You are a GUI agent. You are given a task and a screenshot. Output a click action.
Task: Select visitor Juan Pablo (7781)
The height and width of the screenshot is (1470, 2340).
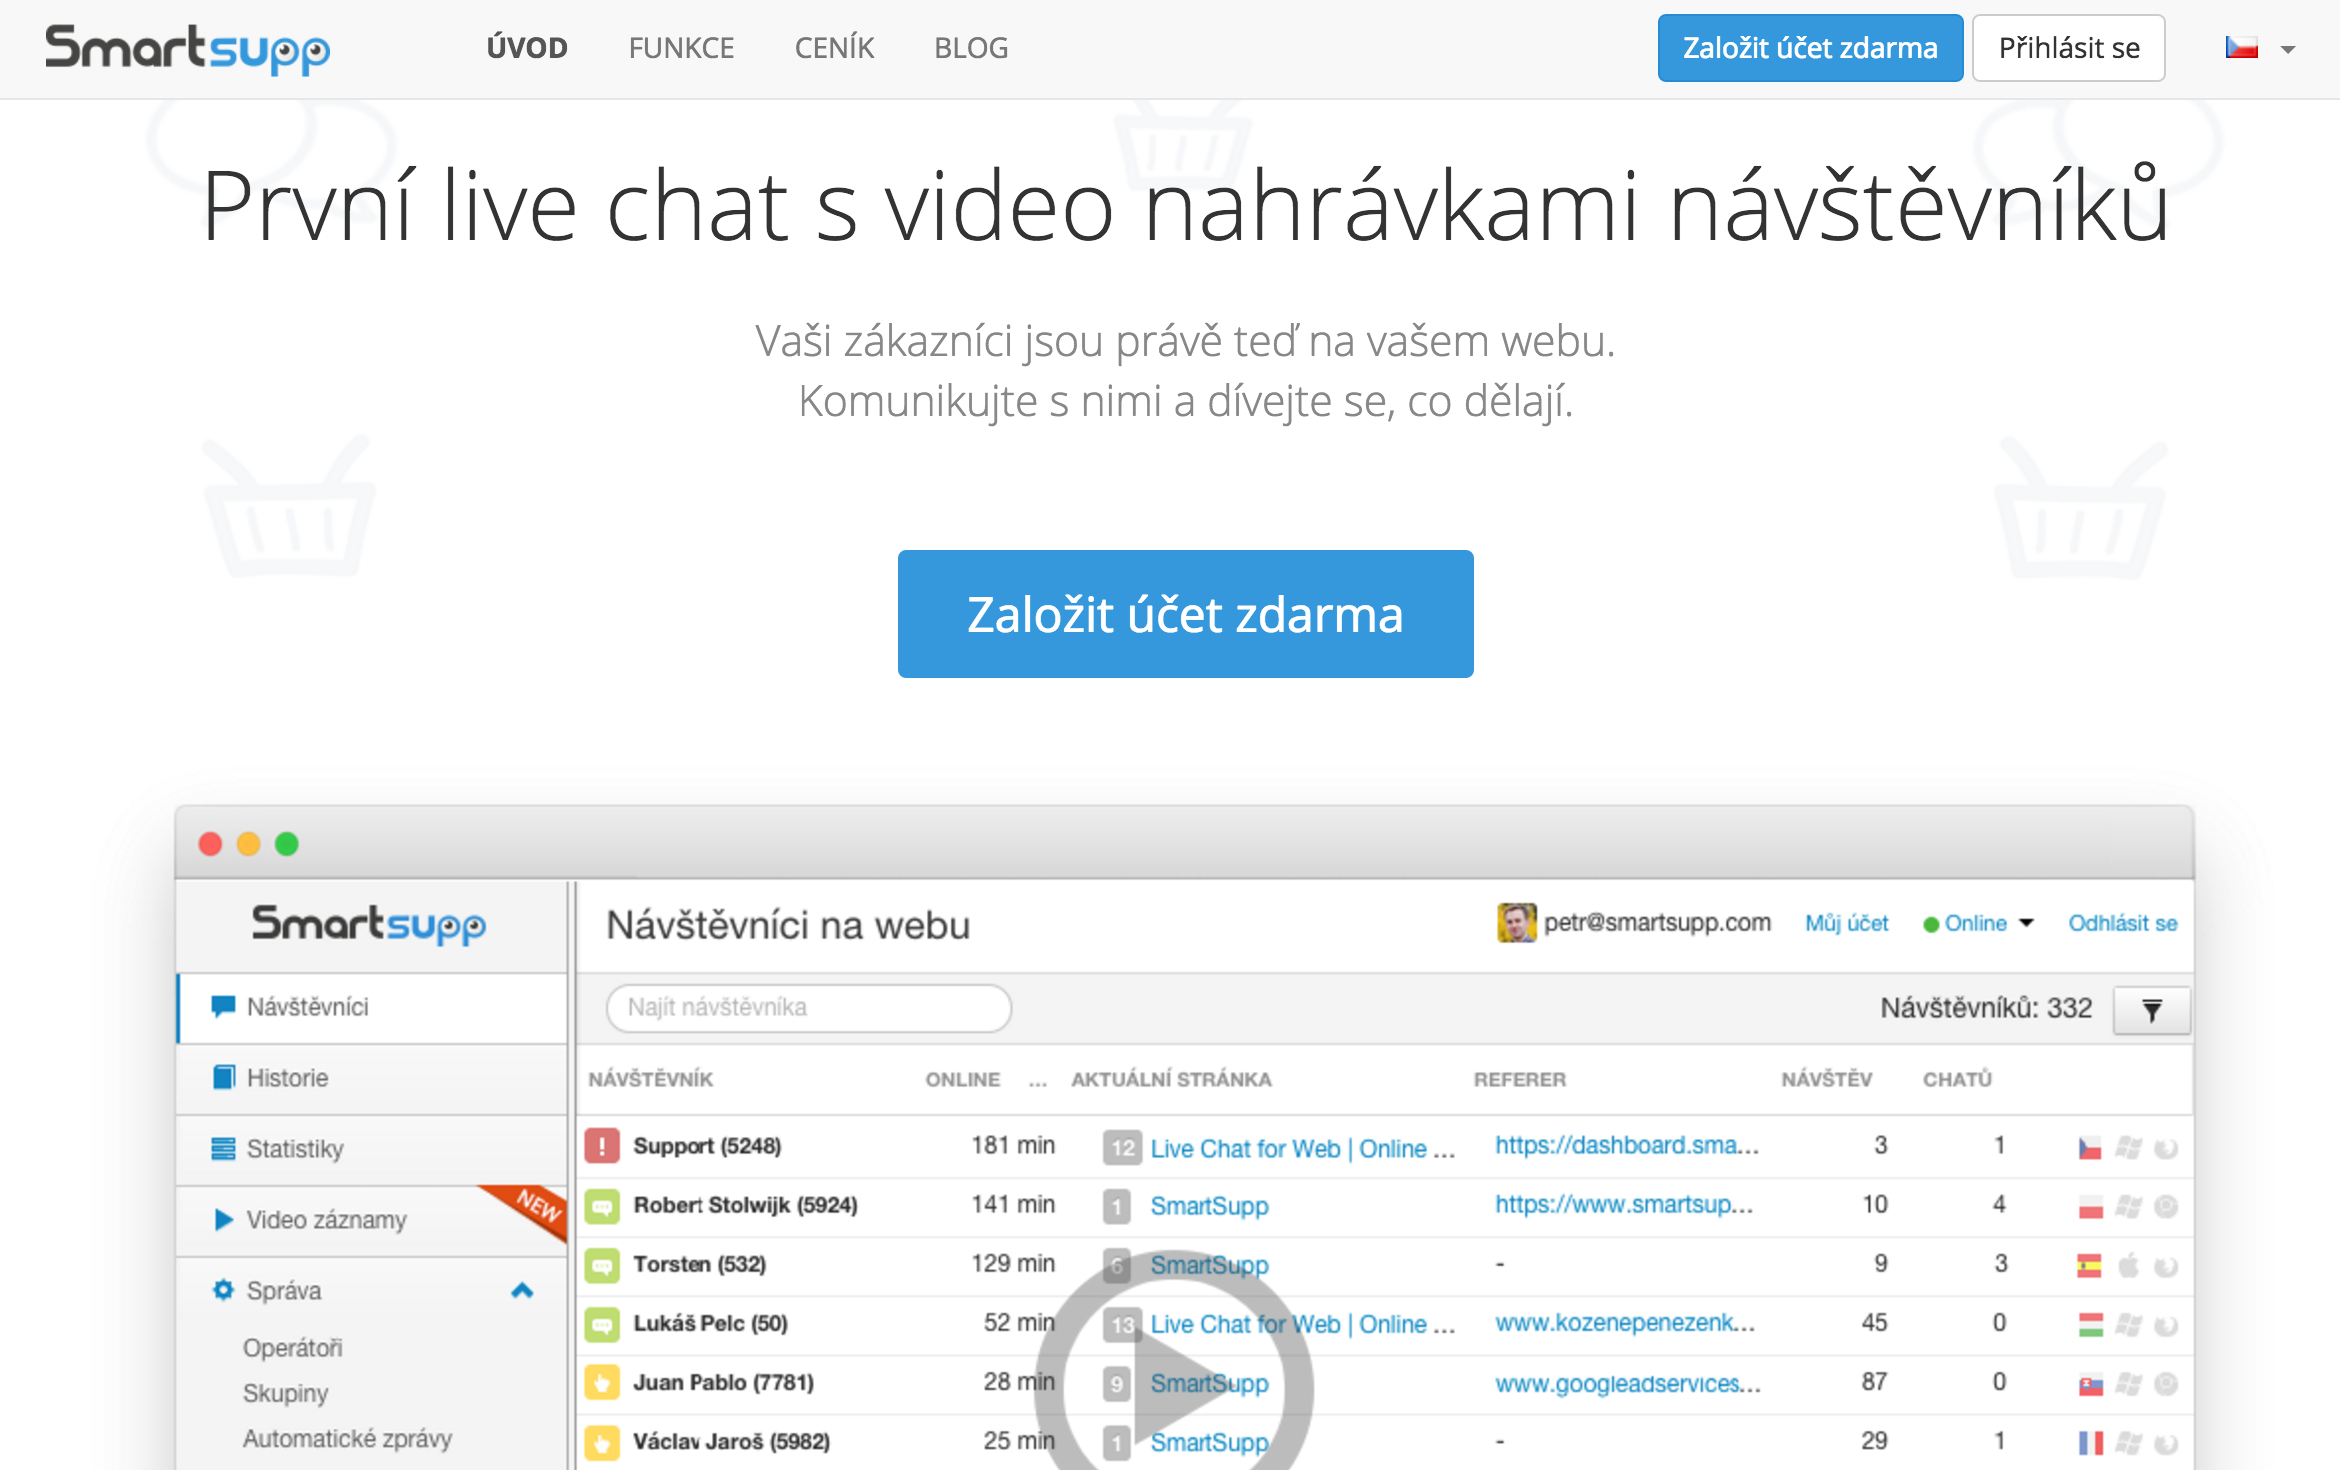(723, 1382)
